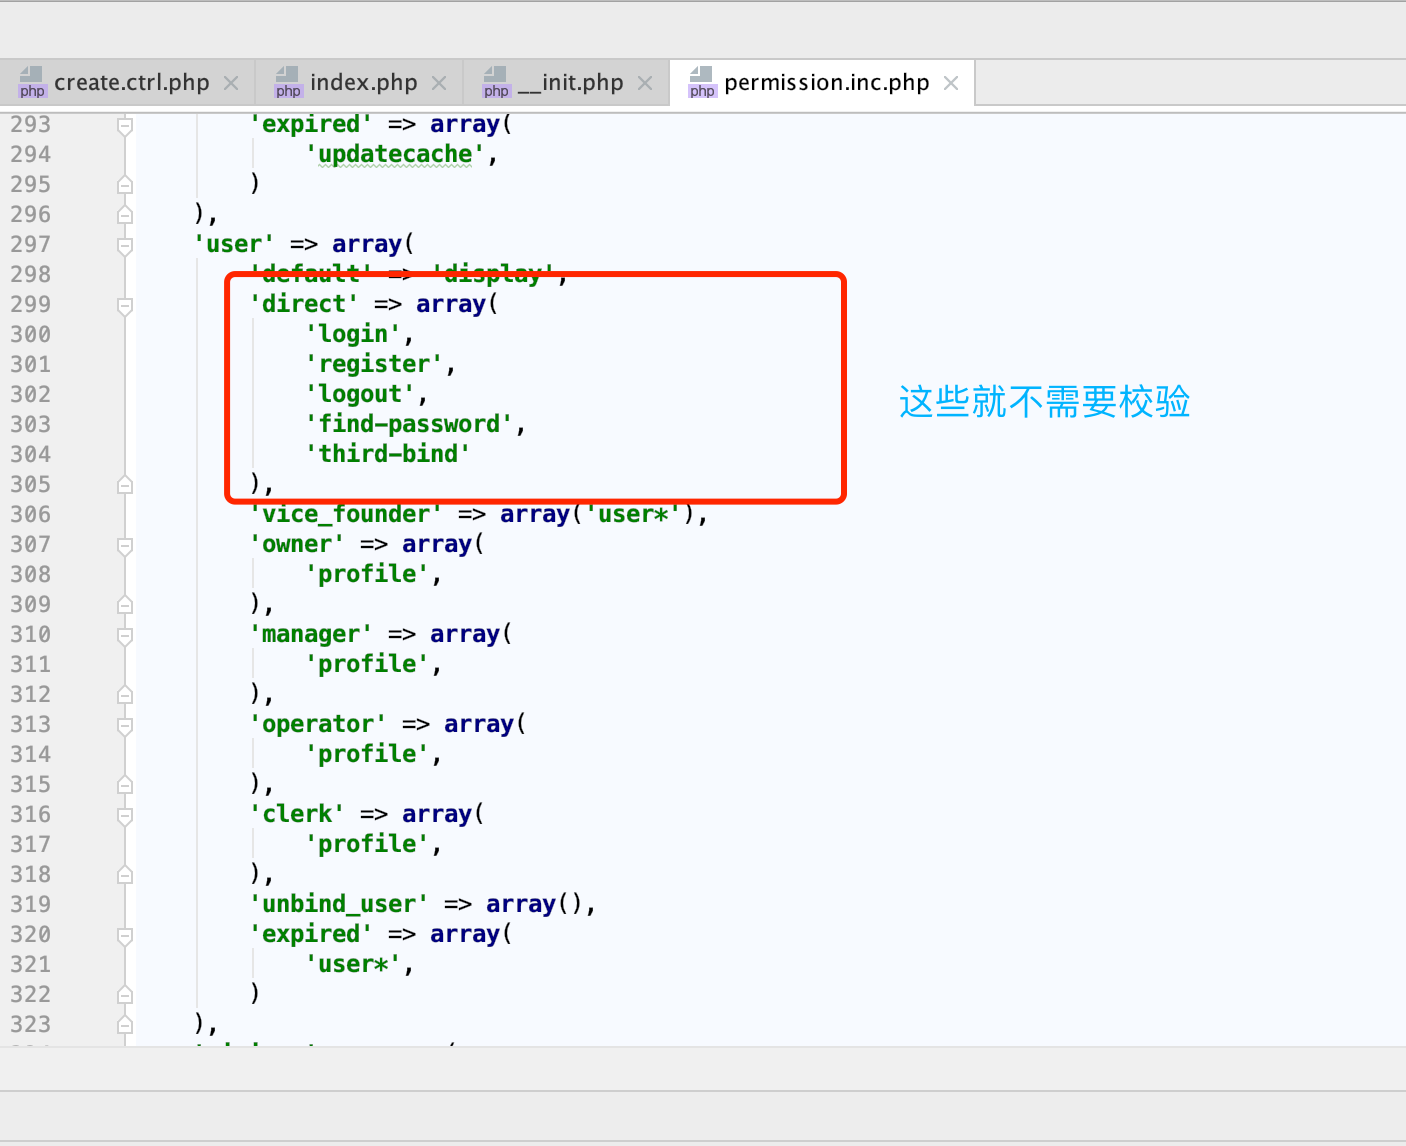The image size is (1406, 1146).
Task: Click 'profile' string on line 314
Action: point(367,754)
